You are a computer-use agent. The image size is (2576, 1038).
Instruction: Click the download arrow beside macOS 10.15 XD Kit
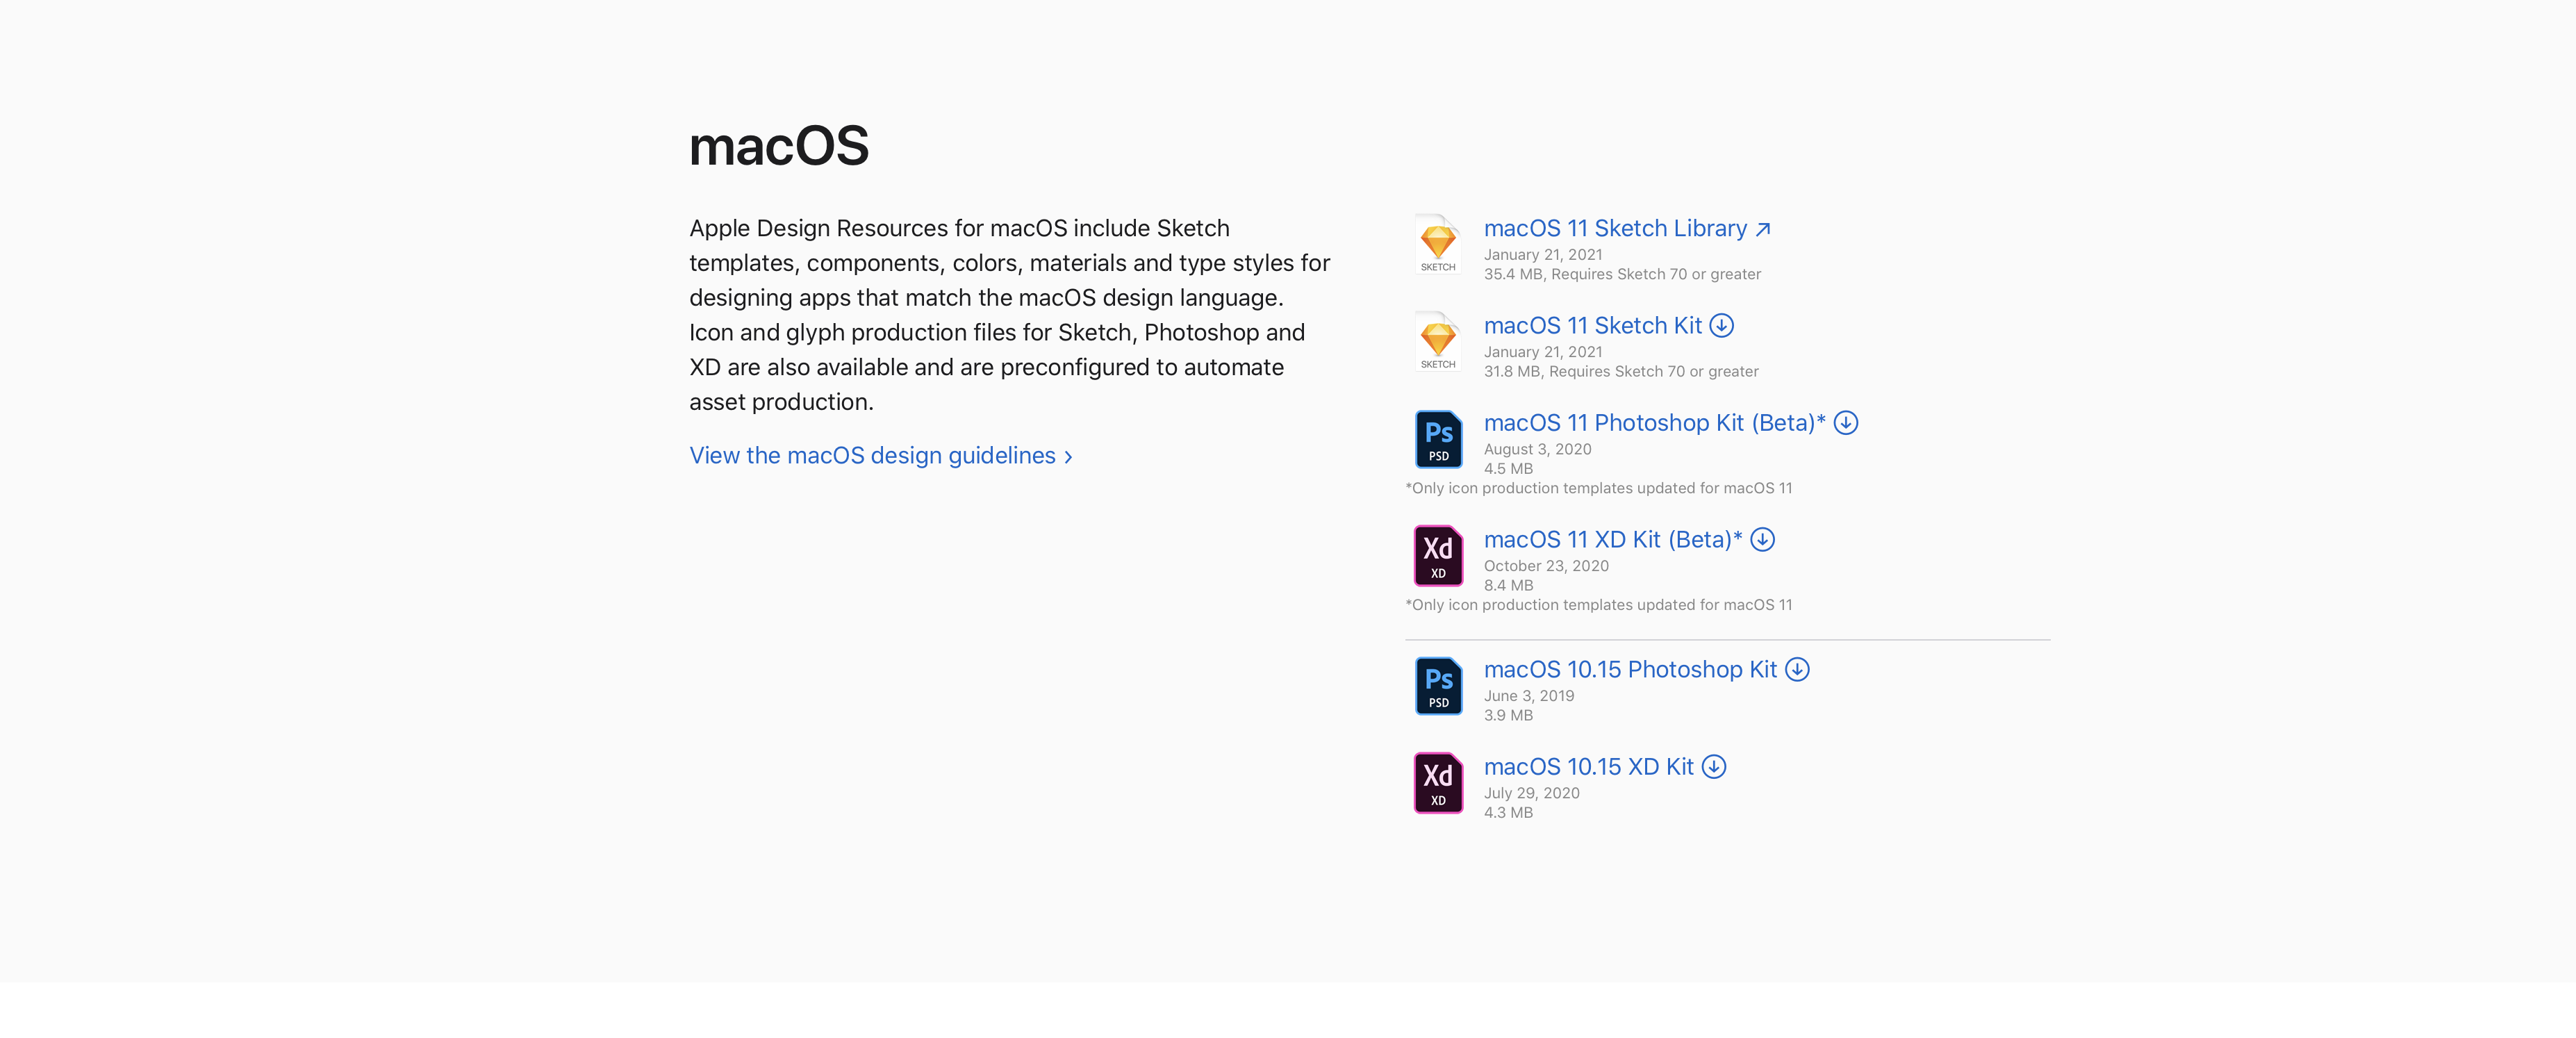click(1715, 767)
